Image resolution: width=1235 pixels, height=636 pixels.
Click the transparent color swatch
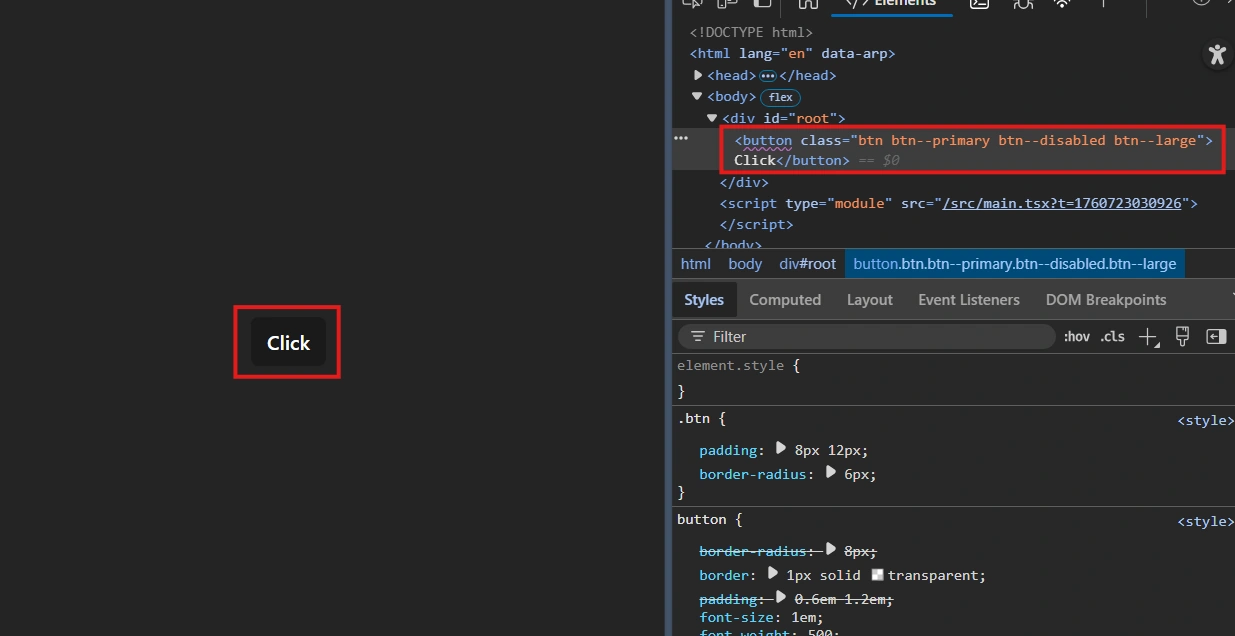coord(878,575)
